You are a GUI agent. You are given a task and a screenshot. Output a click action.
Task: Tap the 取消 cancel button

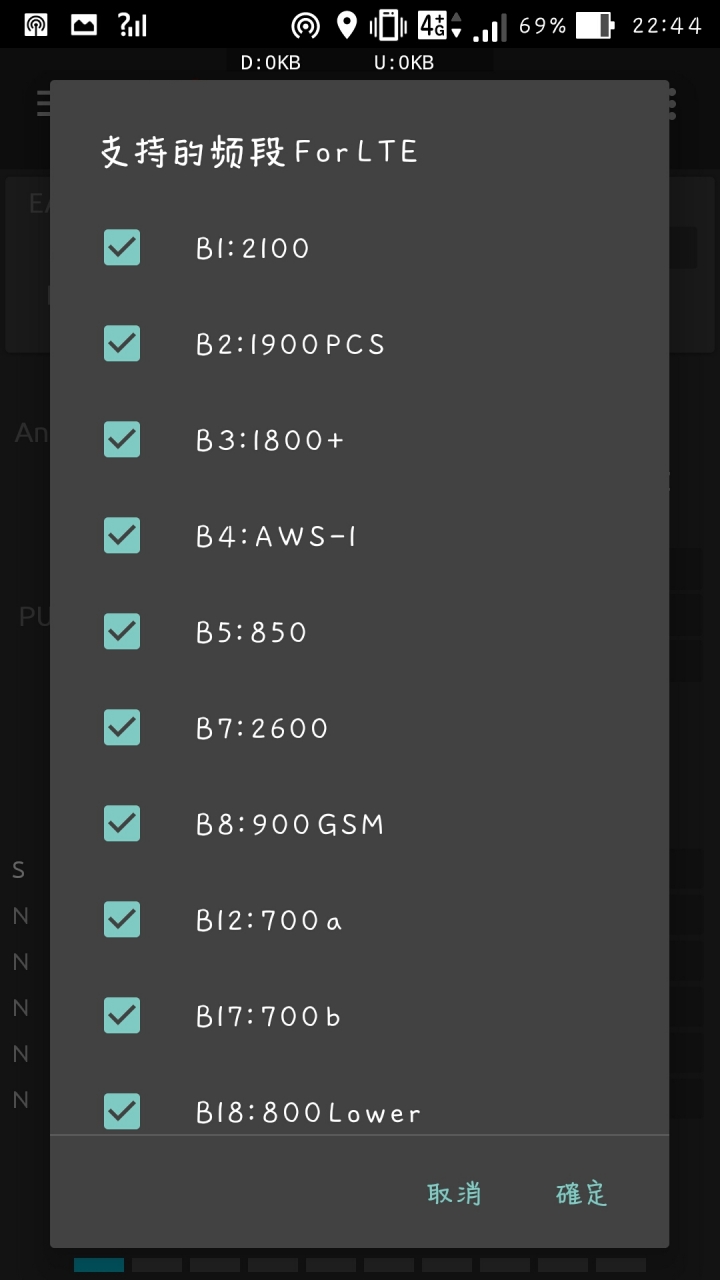pos(455,1193)
